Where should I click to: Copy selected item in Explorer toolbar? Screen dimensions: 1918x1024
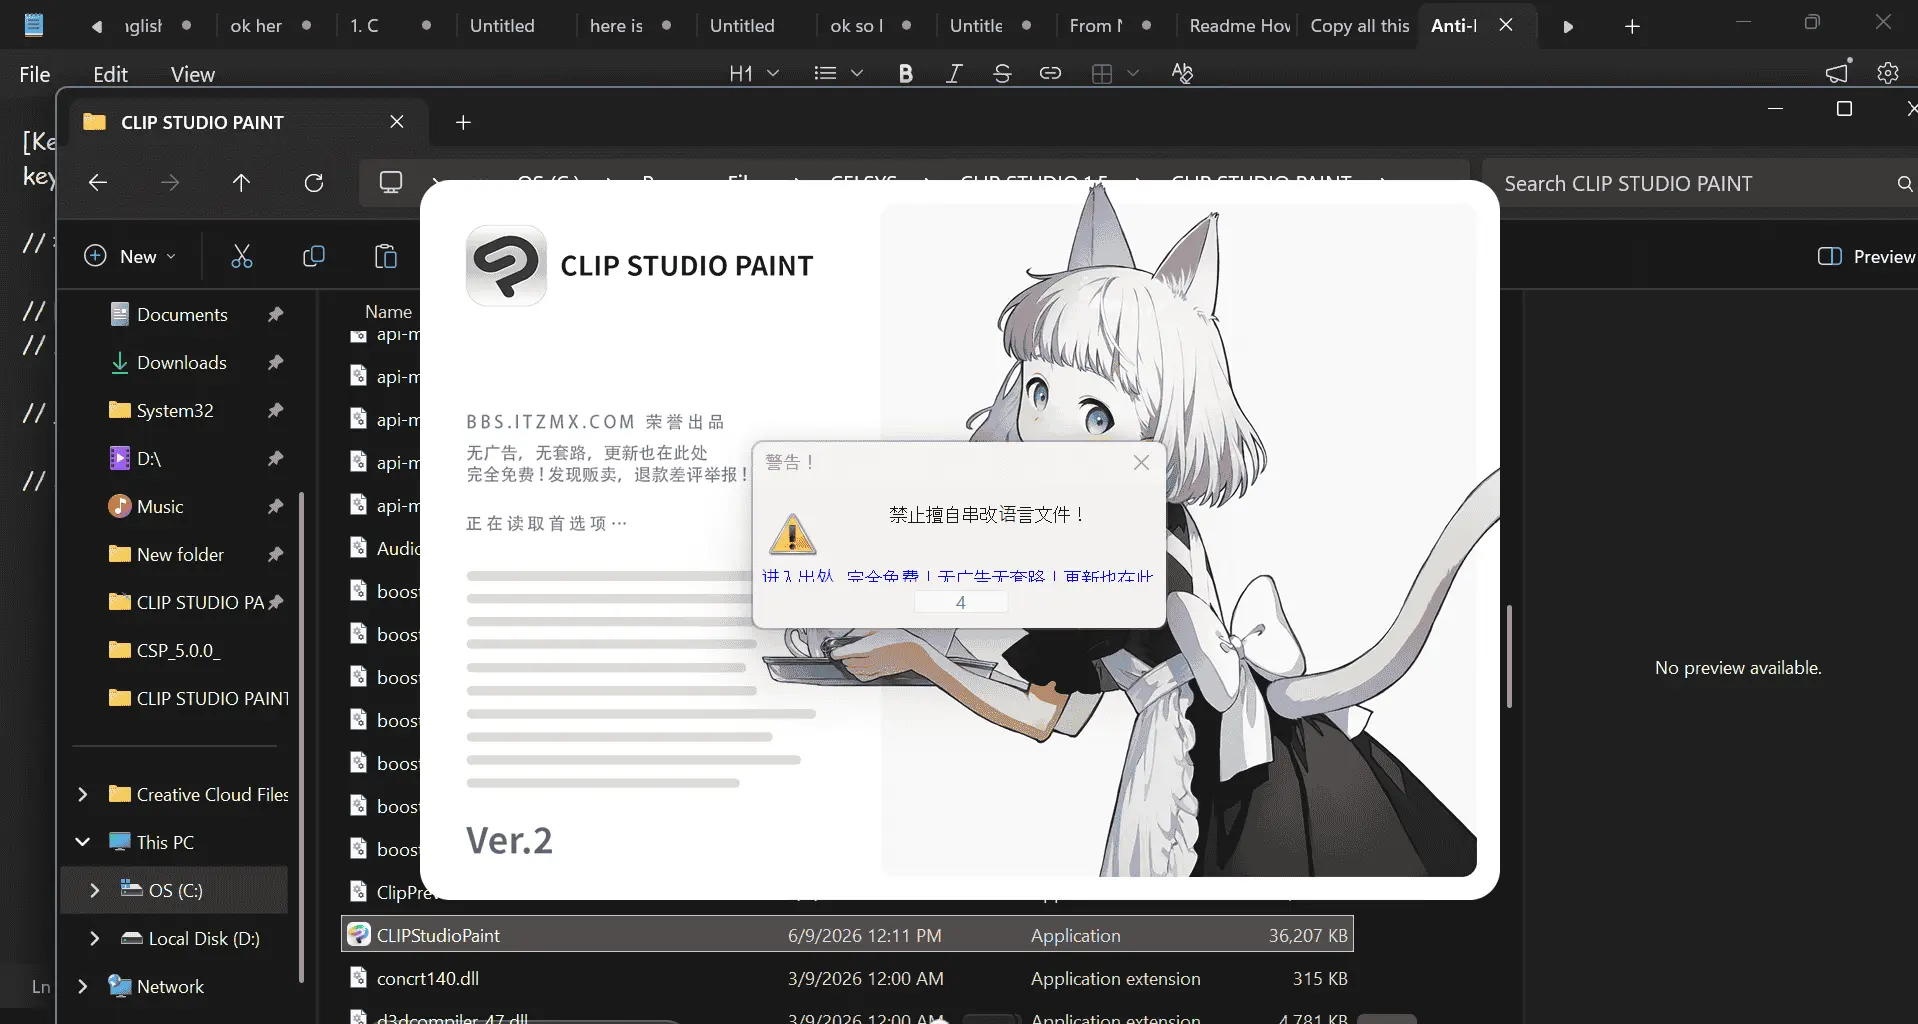314,256
